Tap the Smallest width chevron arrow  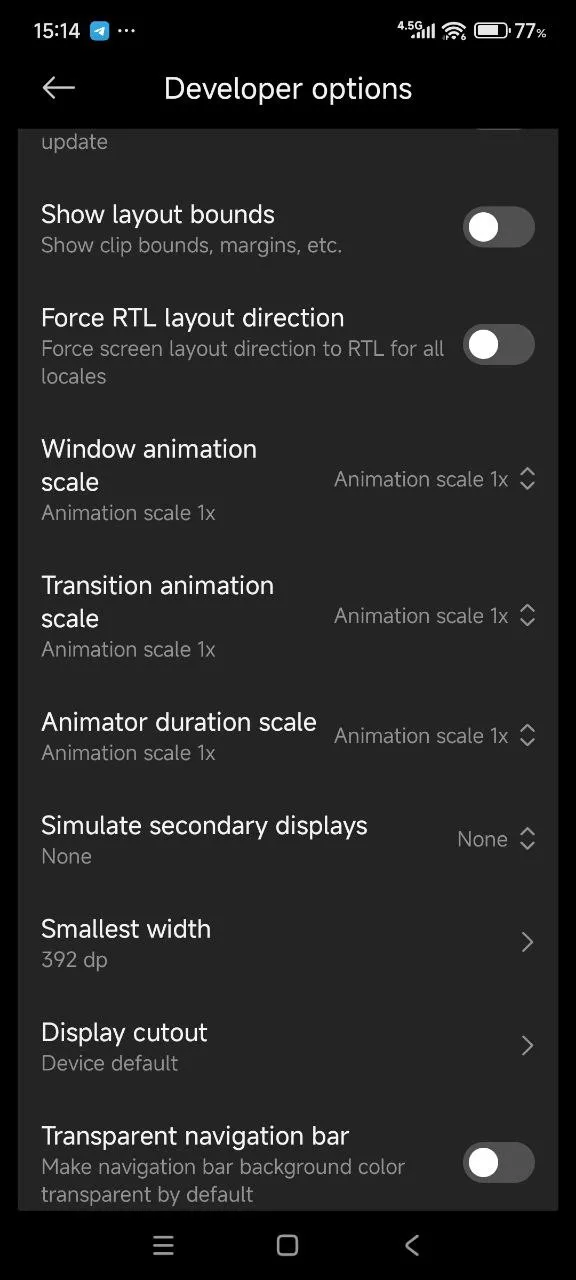pos(527,942)
